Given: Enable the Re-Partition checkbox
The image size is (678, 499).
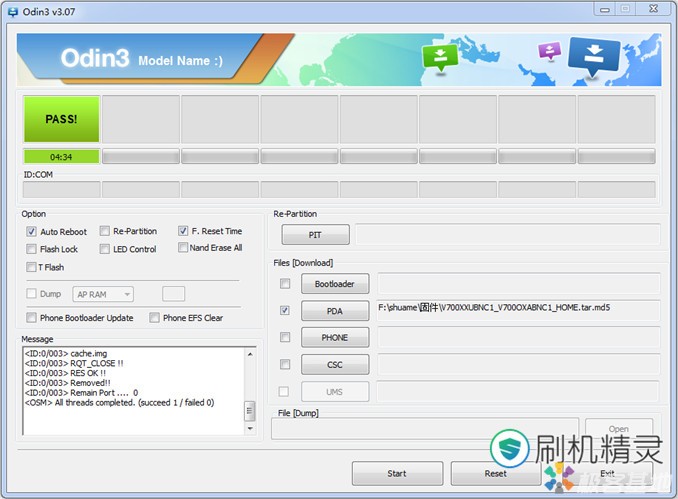Looking at the screenshot, I should pos(104,231).
